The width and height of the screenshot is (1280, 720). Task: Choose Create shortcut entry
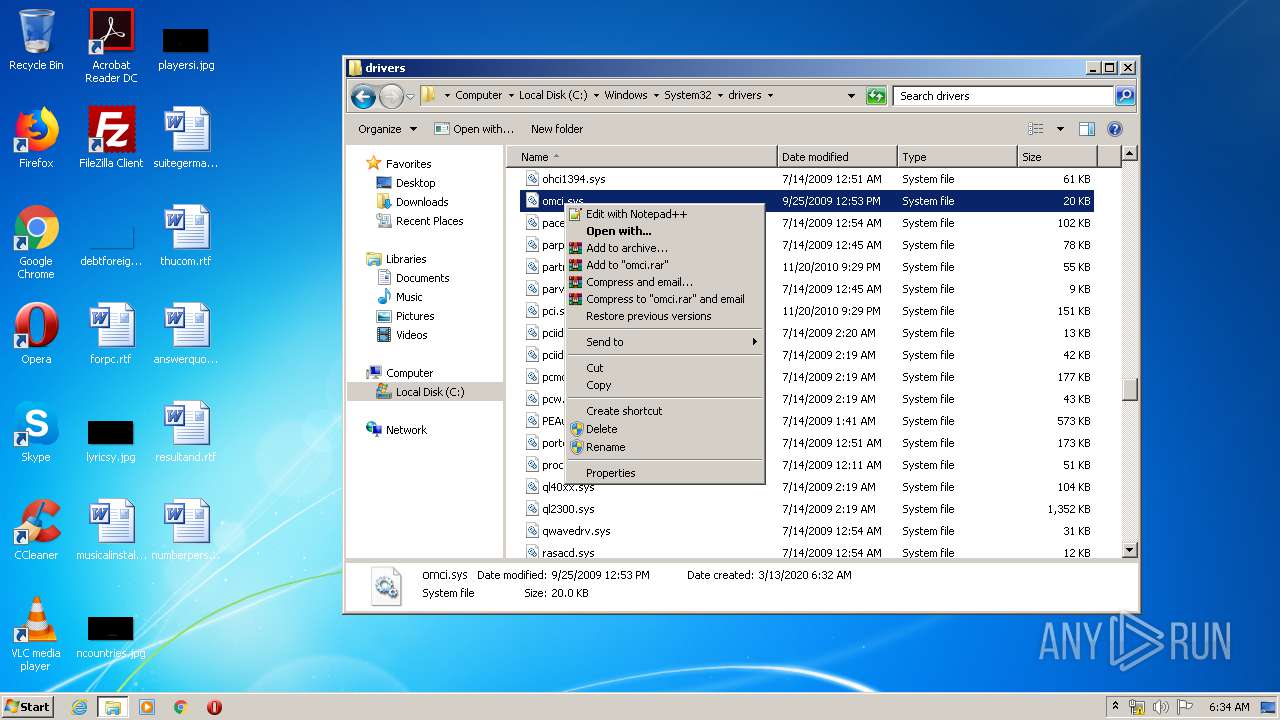coord(664,411)
